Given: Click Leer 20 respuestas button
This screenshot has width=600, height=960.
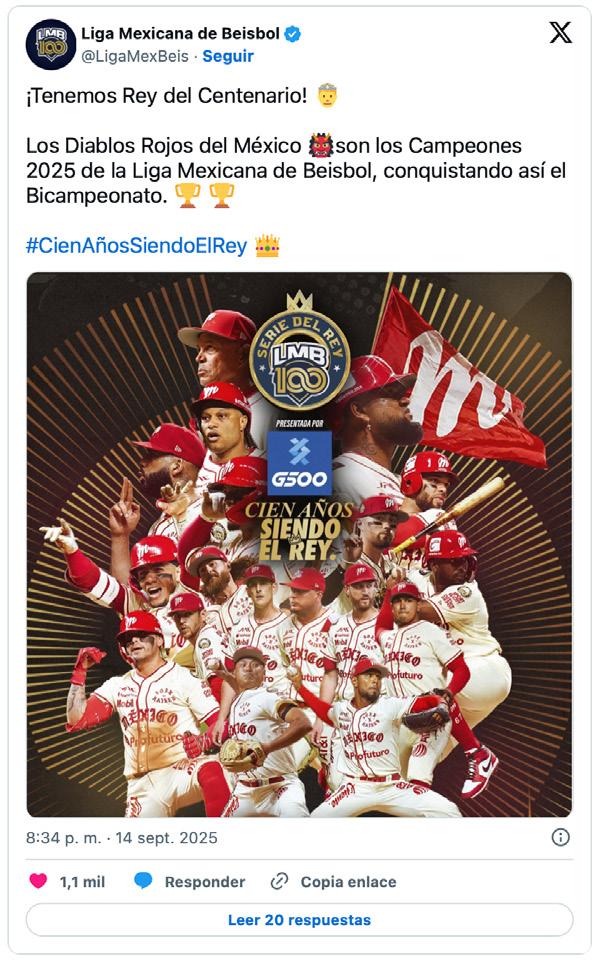Looking at the screenshot, I should coord(299,920).
